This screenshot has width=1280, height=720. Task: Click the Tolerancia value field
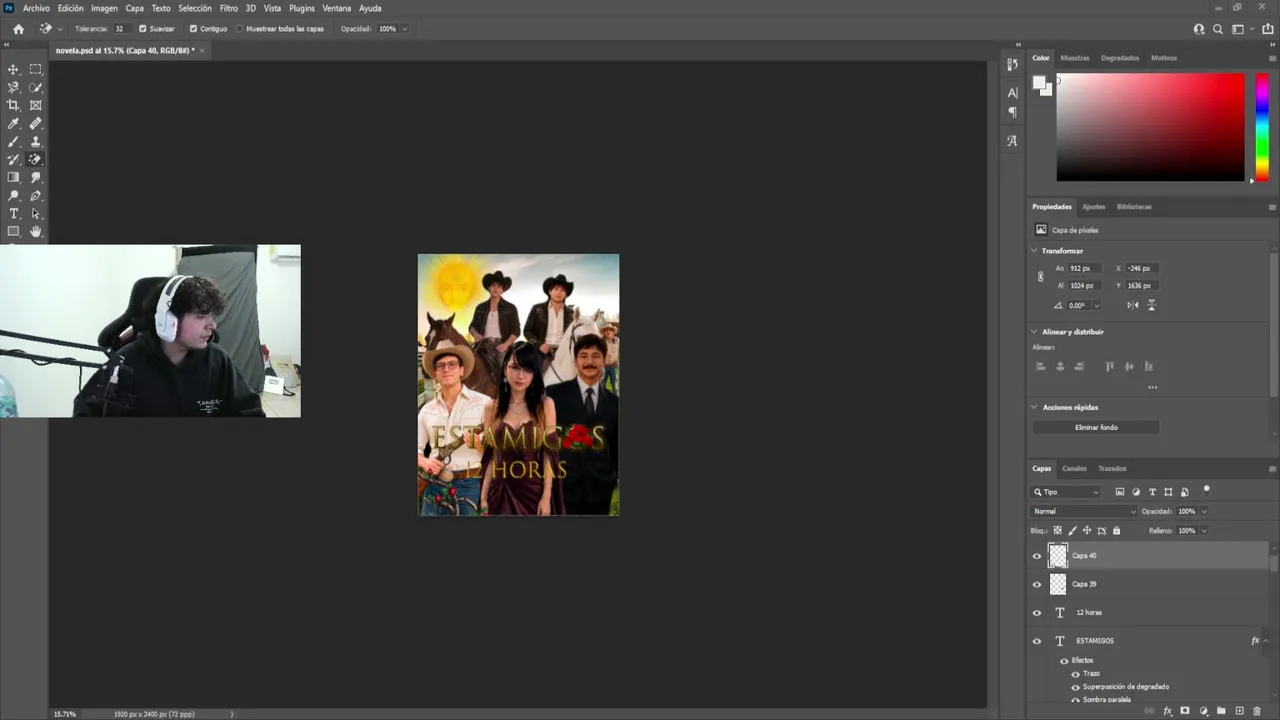pyautogui.click(x=120, y=29)
